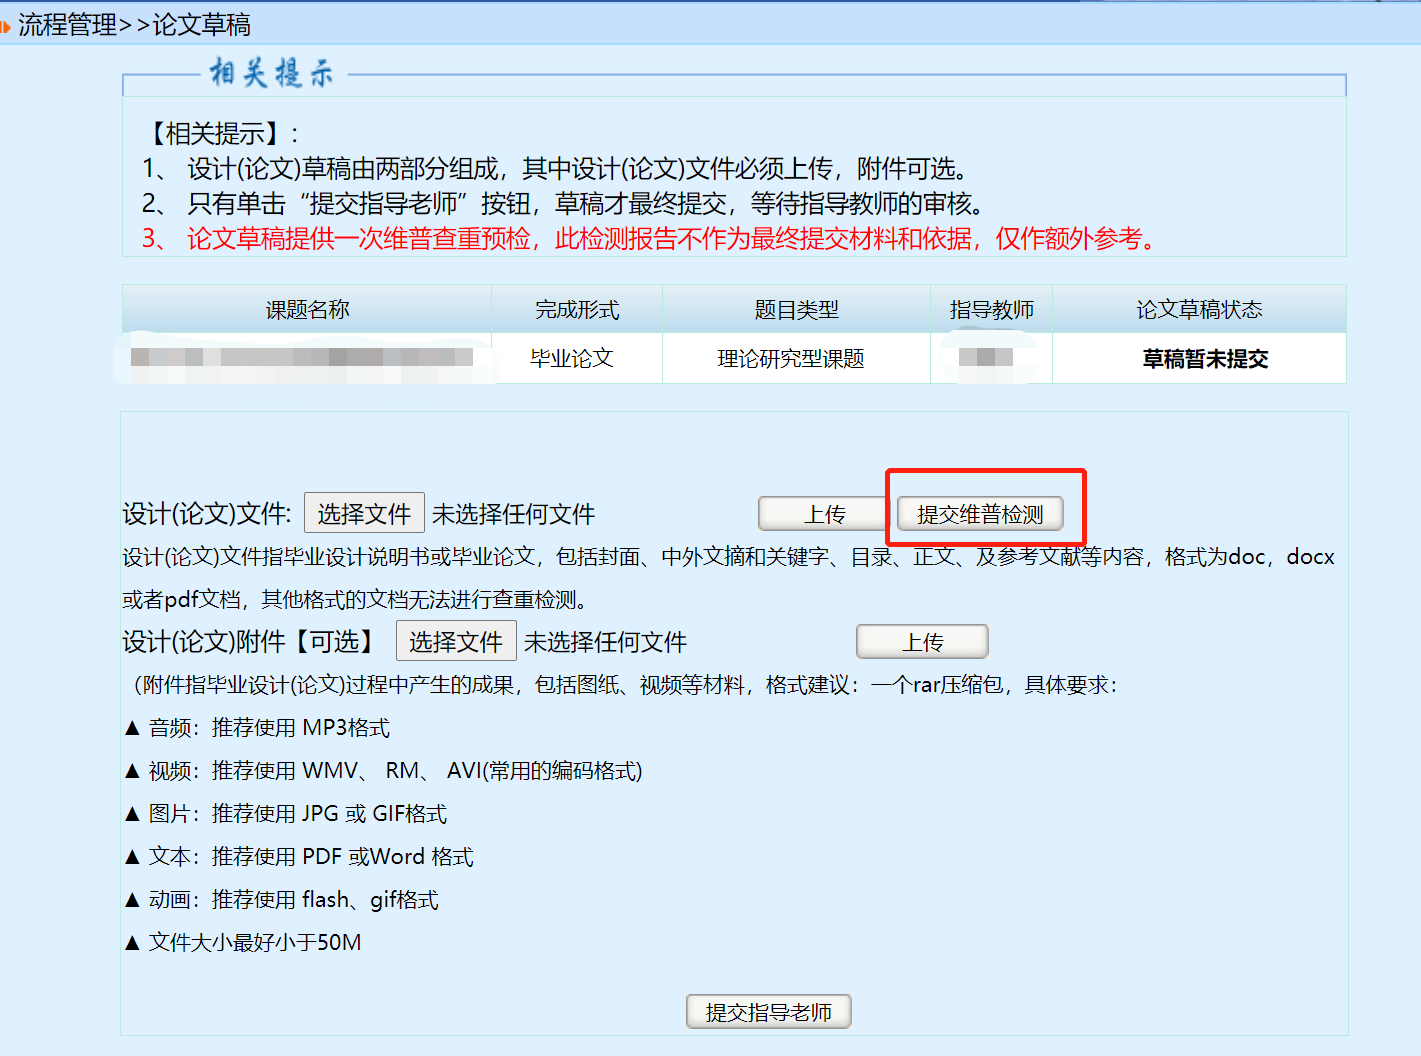Viewport: 1421px width, 1056px height.
Task: Choose file for 设计(论文)附件【可选】
Action: click(456, 642)
